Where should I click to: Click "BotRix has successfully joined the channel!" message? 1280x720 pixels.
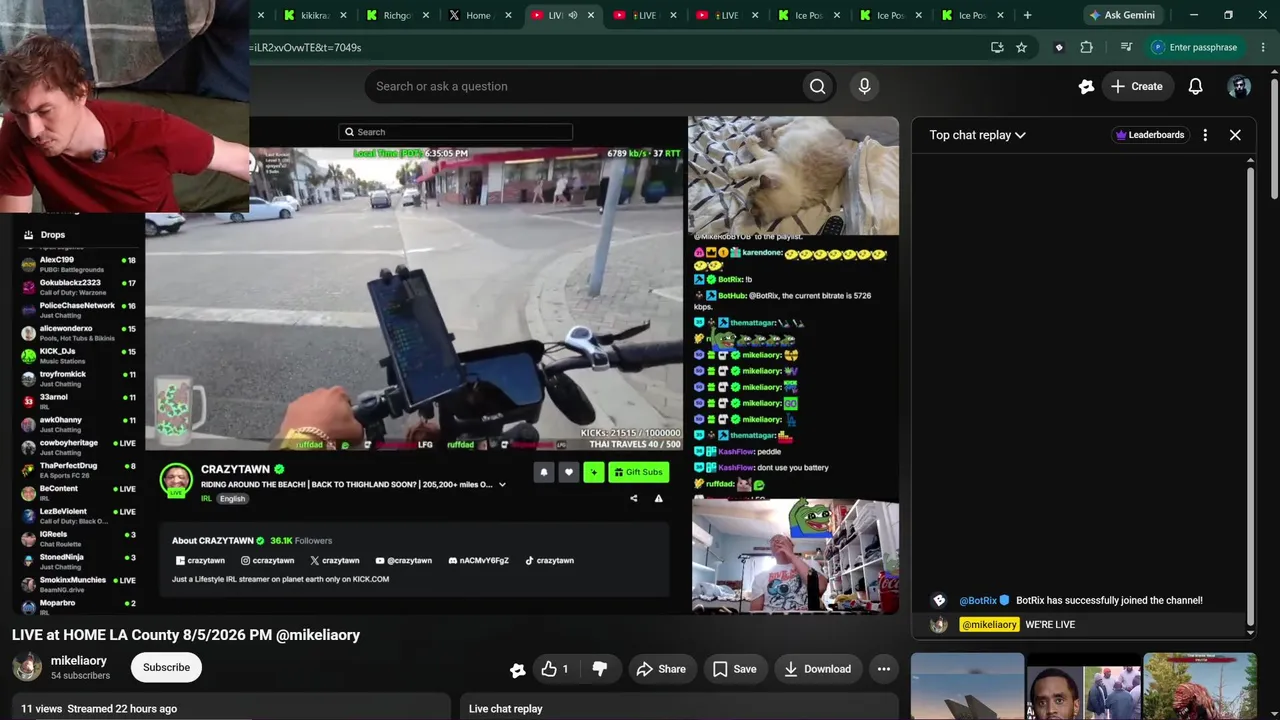(1109, 600)
